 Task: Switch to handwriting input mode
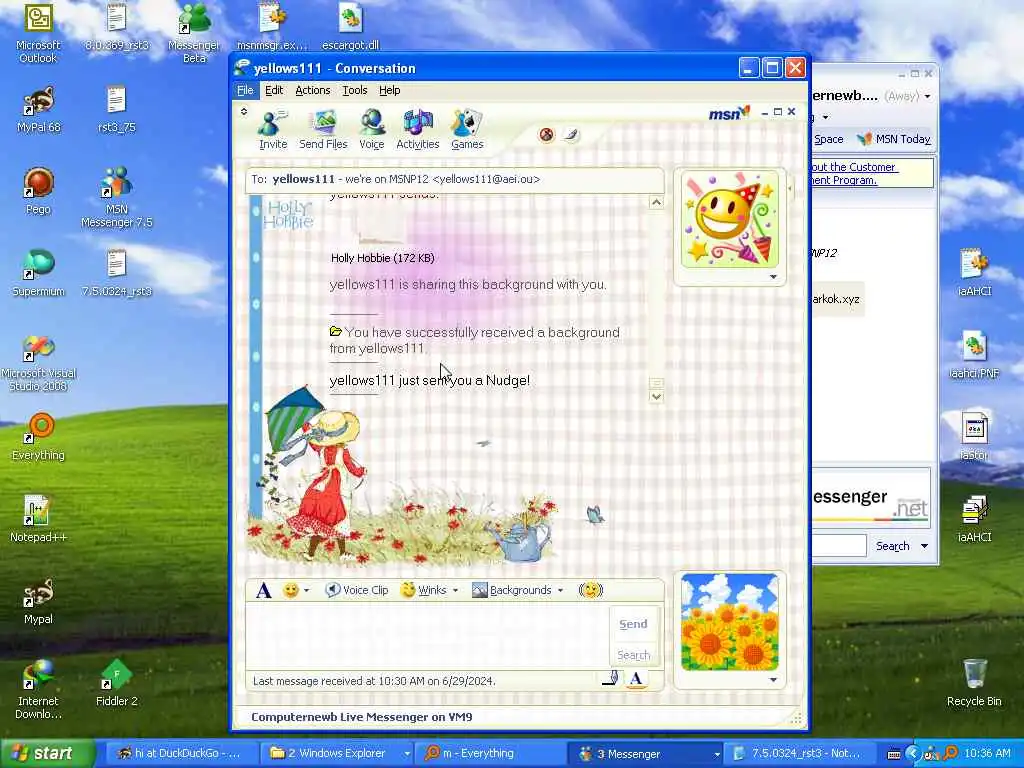[611, 679]
